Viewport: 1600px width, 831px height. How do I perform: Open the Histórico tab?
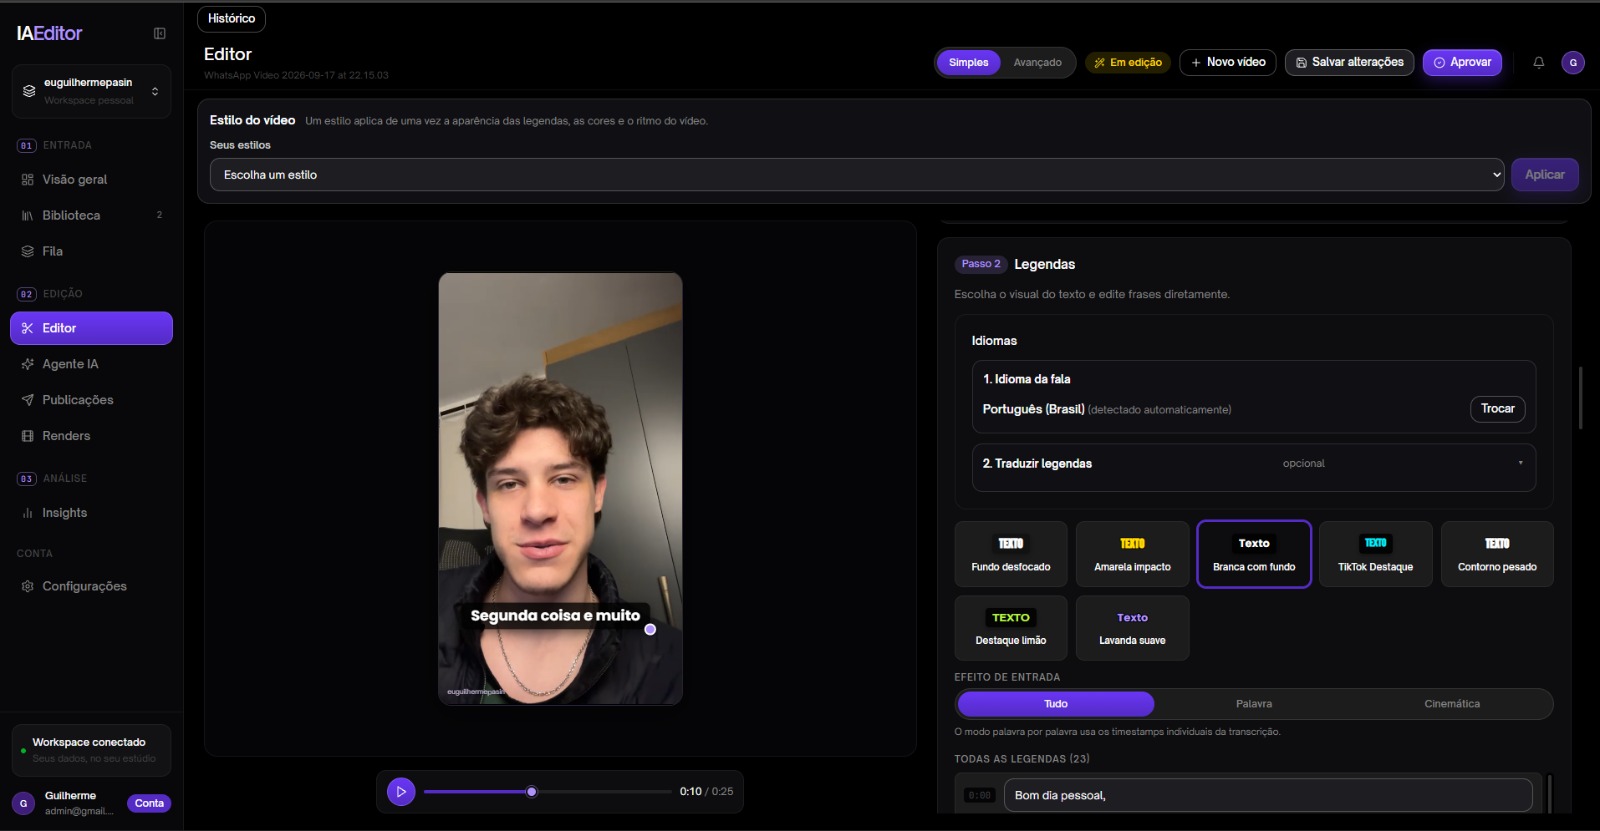[x=231, y=18]
